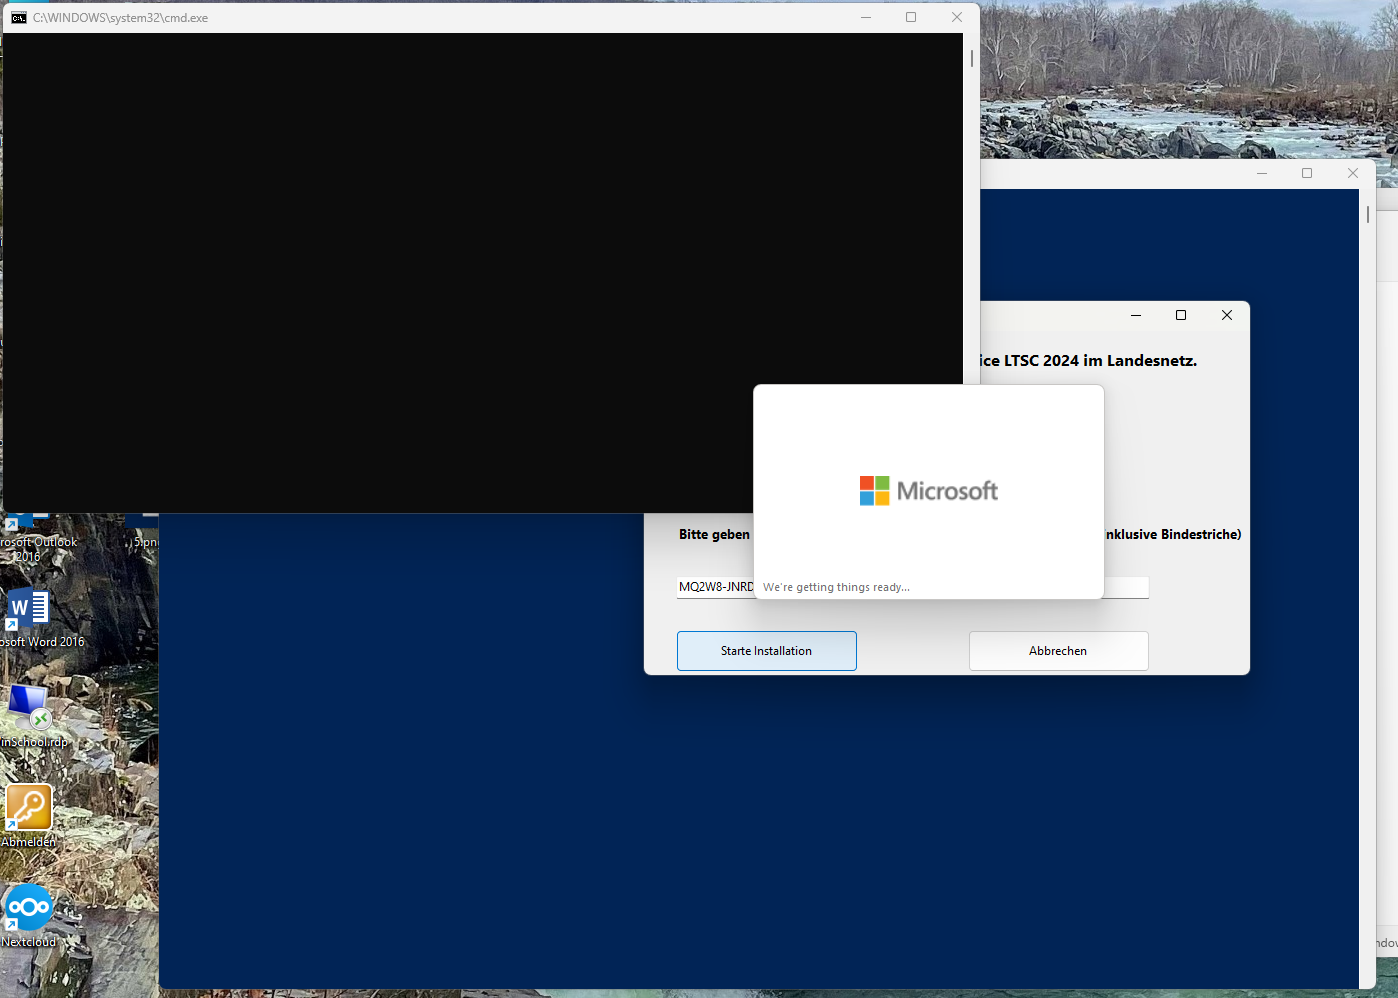The width and height of the screenshot is (1398, 998).
Task: Click the 'LTSC 2024 im Landesnetz.' heading
Action: tap(1100, 361)
